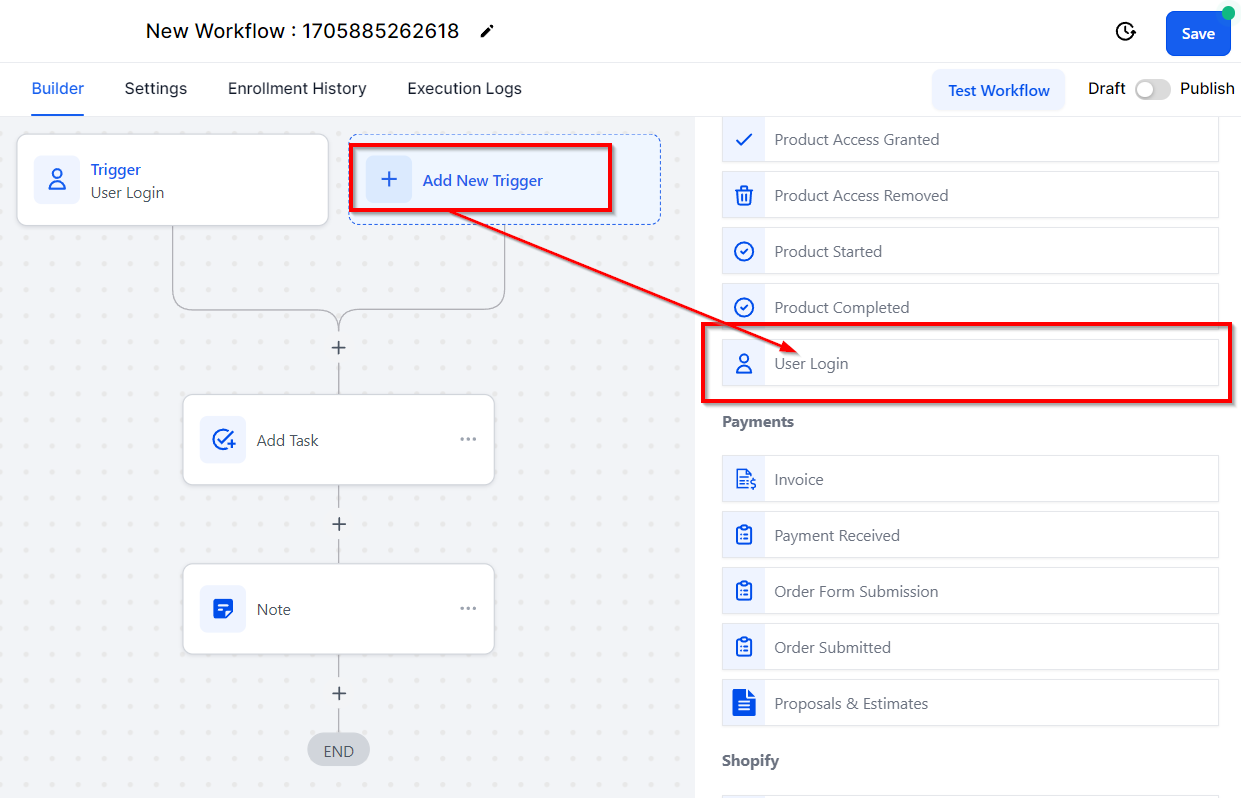
Task: Select Add New Trigger label
Action: pos(483,181)
